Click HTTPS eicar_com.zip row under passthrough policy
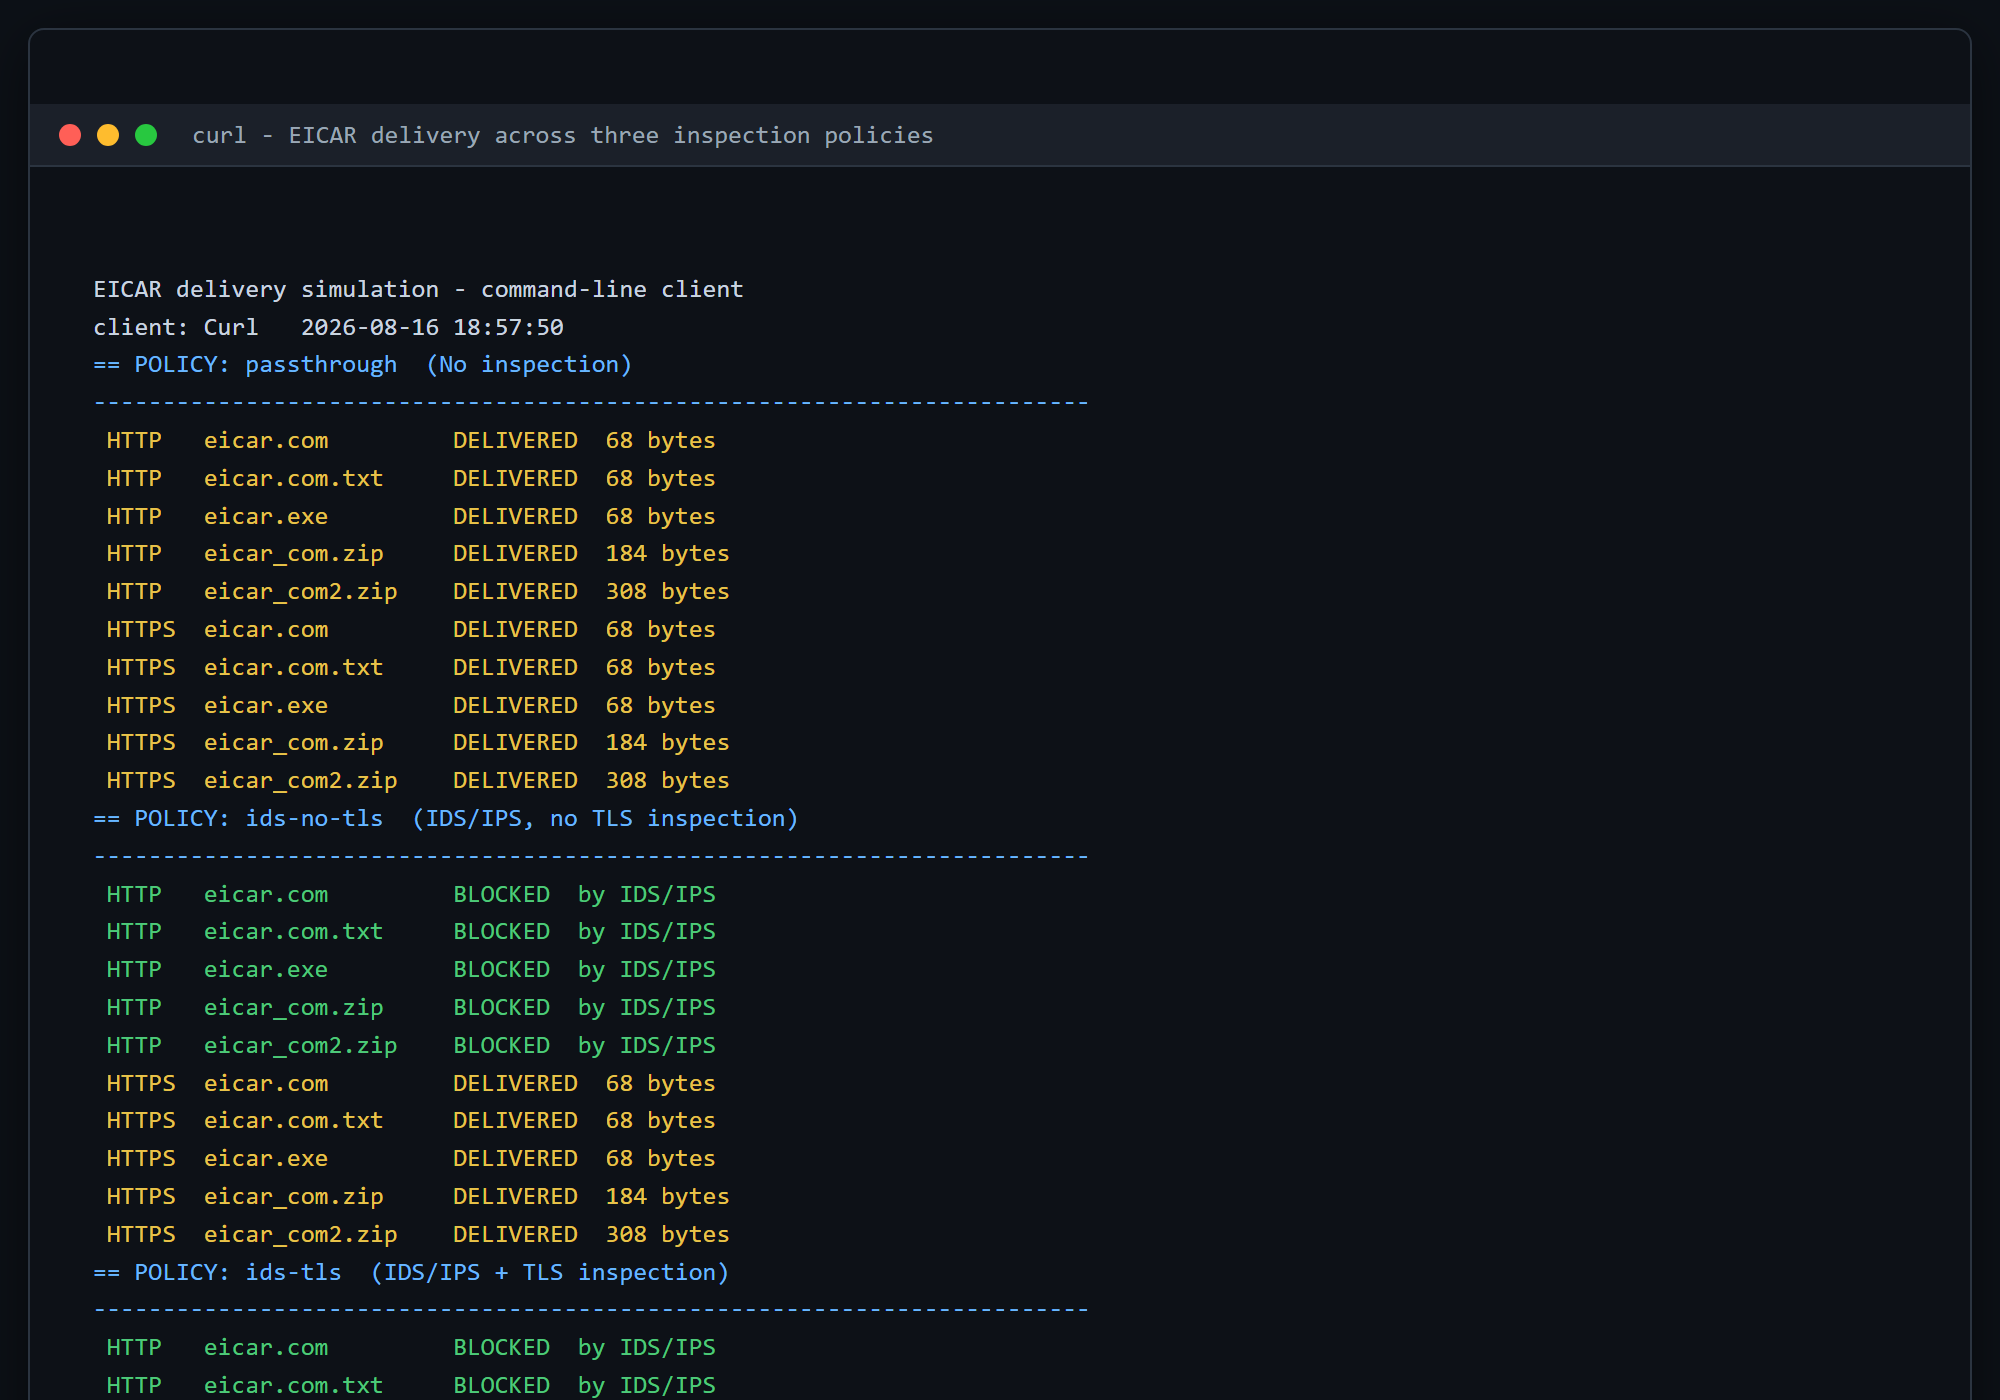This screenshot has width=2000, height=1400. (x=418, y=742)
